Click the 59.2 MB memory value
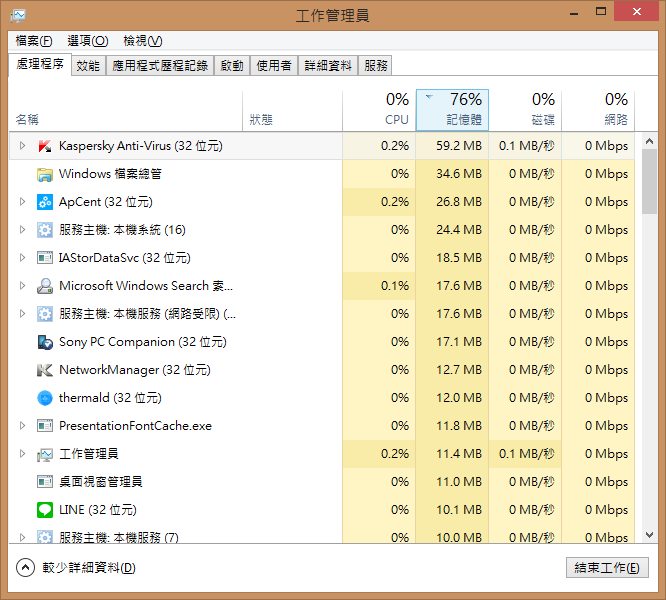Image resolution: width=666 pixels, height=600 pixels. click(x=459, y=146)
